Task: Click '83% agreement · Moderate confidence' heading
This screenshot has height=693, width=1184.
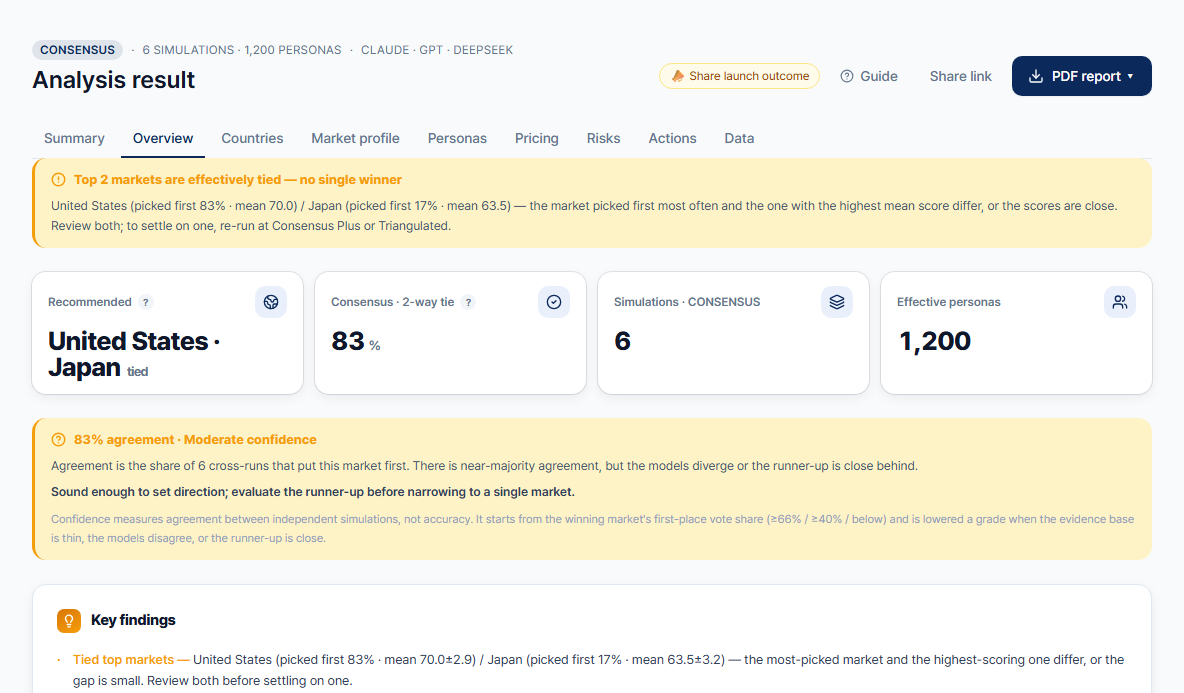Action: [x=195, y=439]
